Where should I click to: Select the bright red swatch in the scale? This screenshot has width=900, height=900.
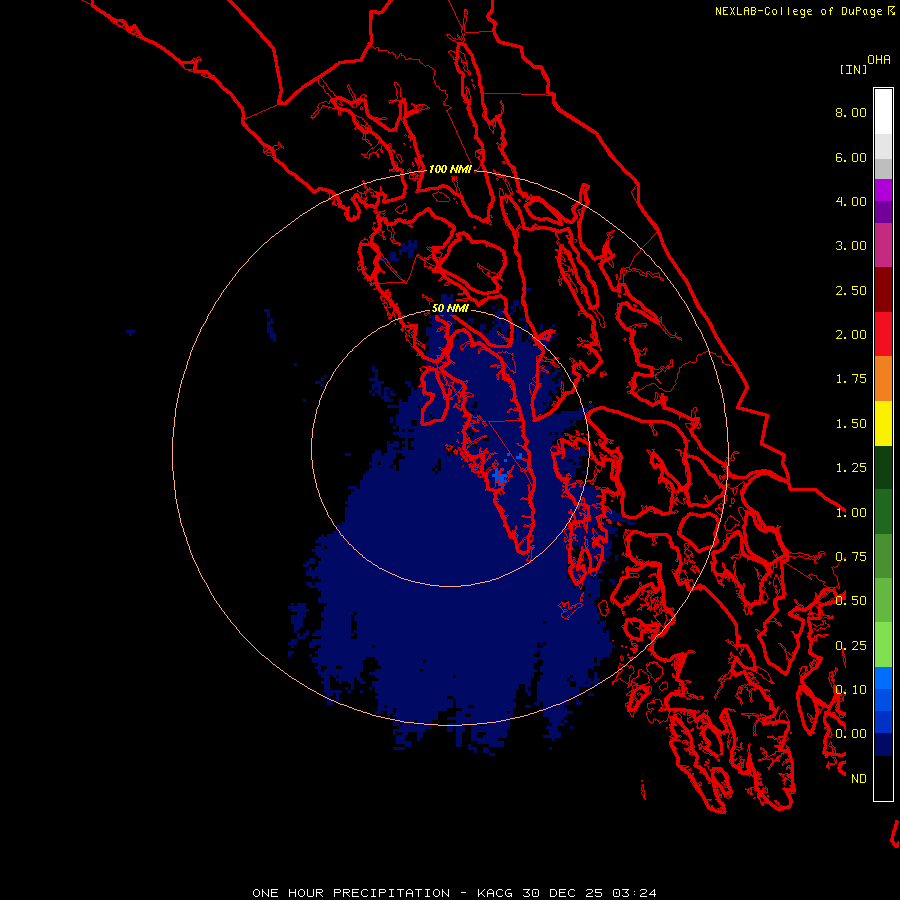click(883, 335)
